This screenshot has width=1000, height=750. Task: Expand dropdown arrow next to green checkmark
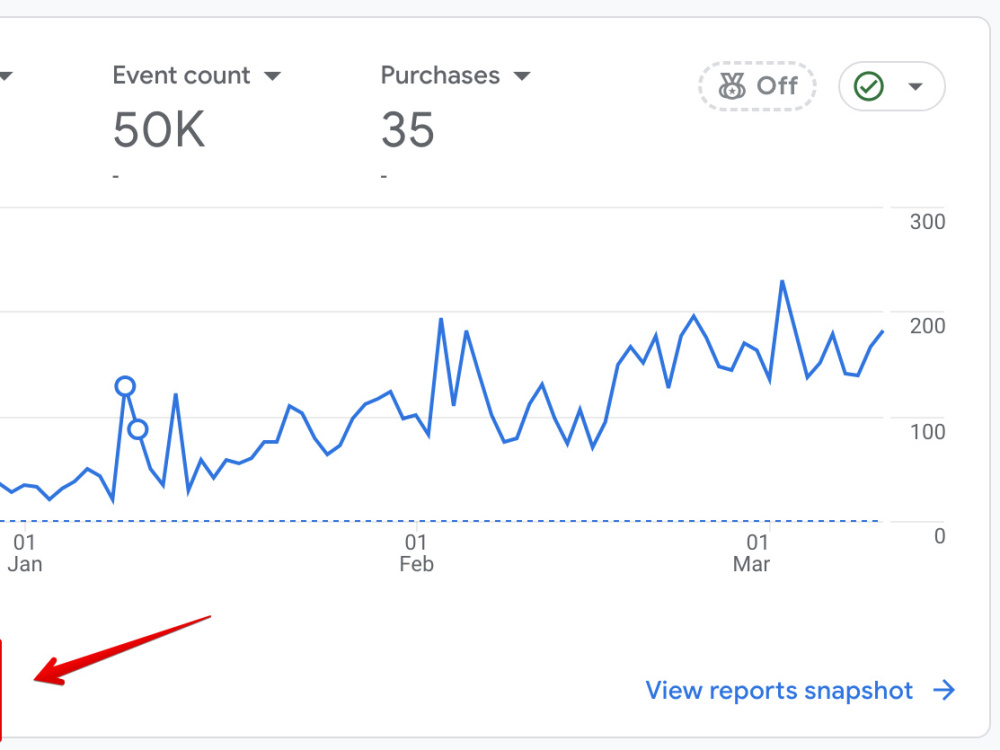pyautogui.click(x=915, y=87)
